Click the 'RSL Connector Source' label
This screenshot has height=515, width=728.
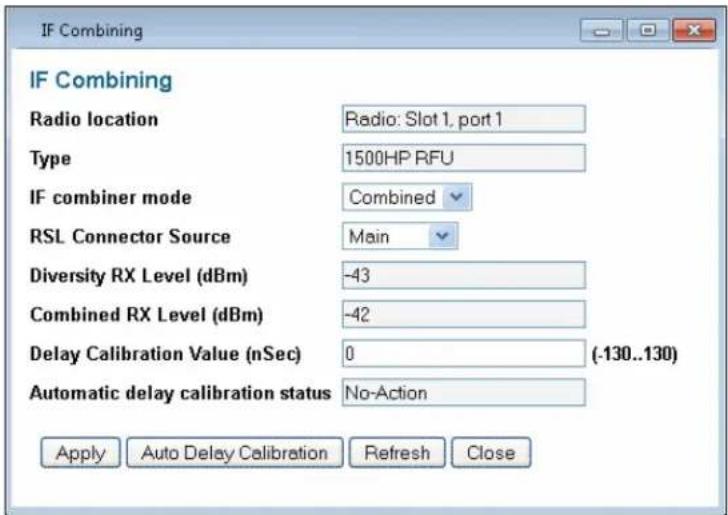click(130, 236)
